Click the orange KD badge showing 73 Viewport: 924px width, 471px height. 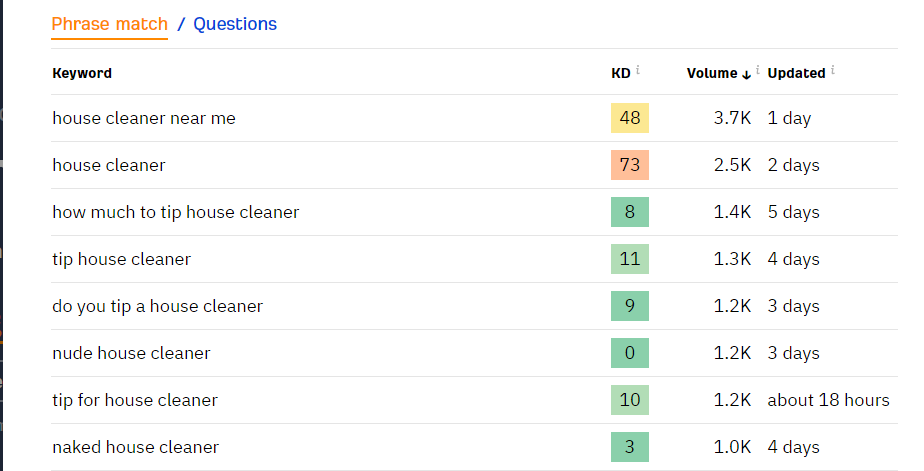point(630,165)
